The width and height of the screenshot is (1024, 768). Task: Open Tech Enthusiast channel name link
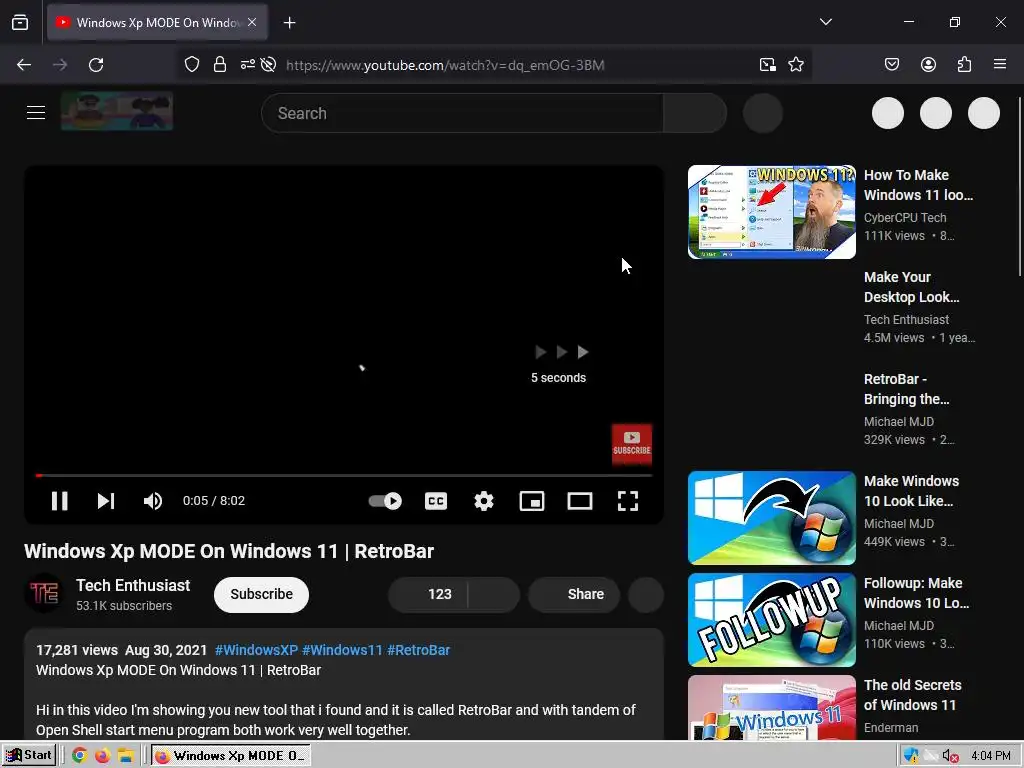pos(133,585)
